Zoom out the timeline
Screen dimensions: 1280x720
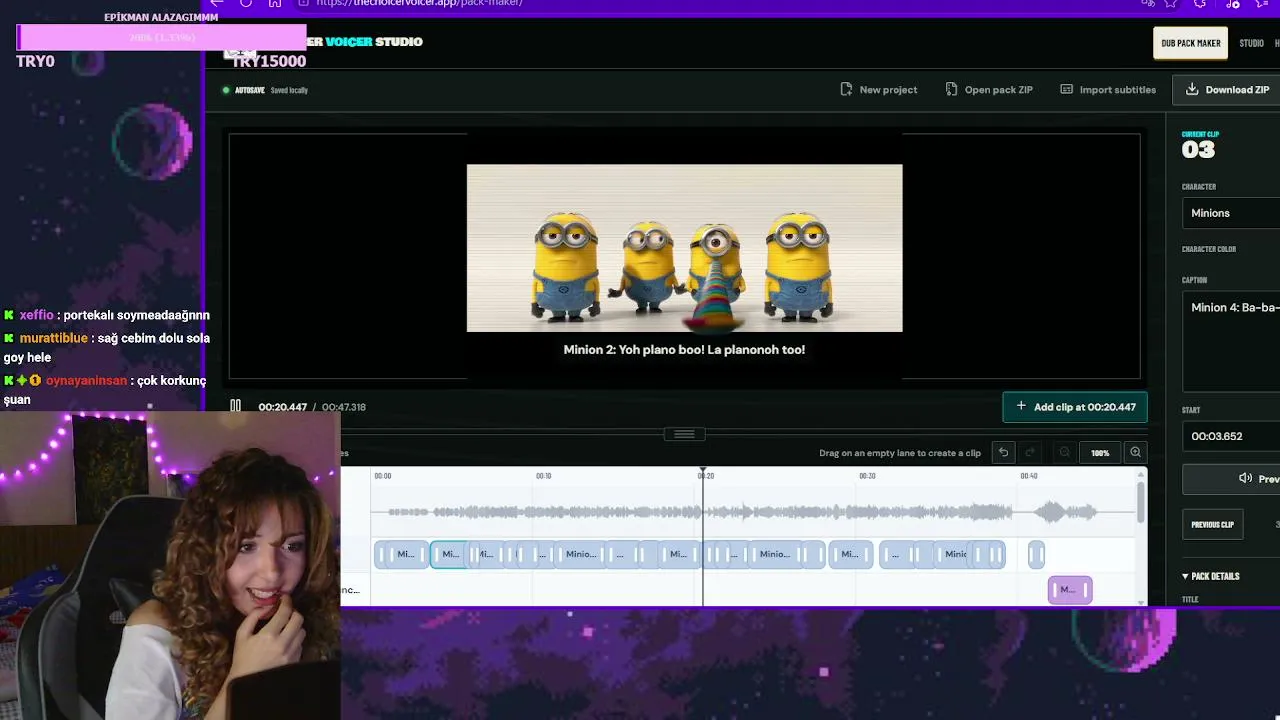[x=1064, y=453]
